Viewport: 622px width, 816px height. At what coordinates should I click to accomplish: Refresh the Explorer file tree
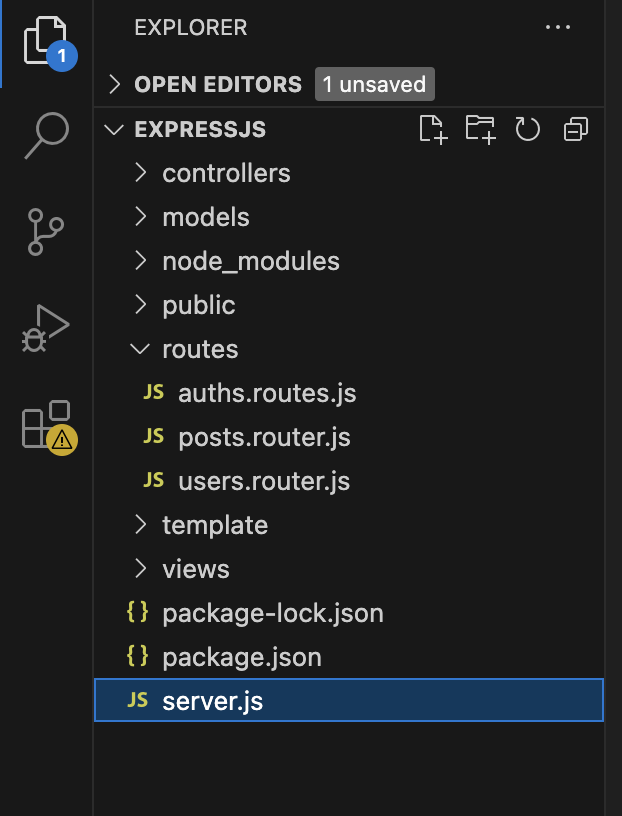528,129
